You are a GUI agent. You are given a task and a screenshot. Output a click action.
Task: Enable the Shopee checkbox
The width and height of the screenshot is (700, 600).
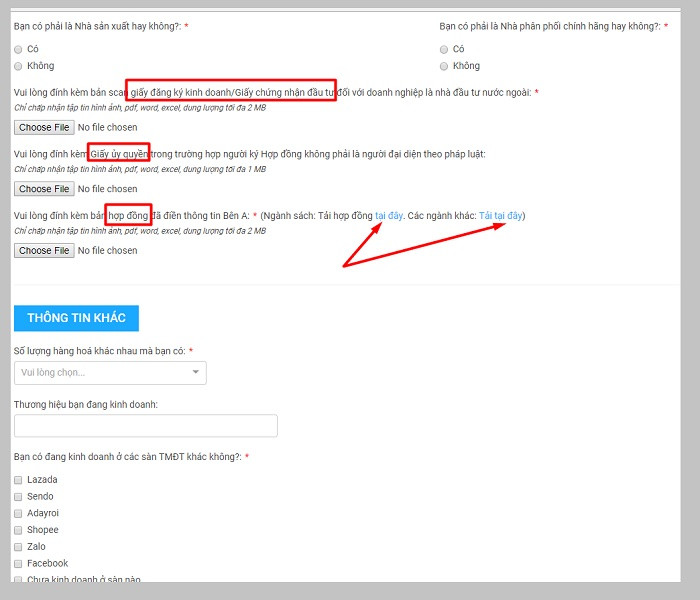point(19,530)
